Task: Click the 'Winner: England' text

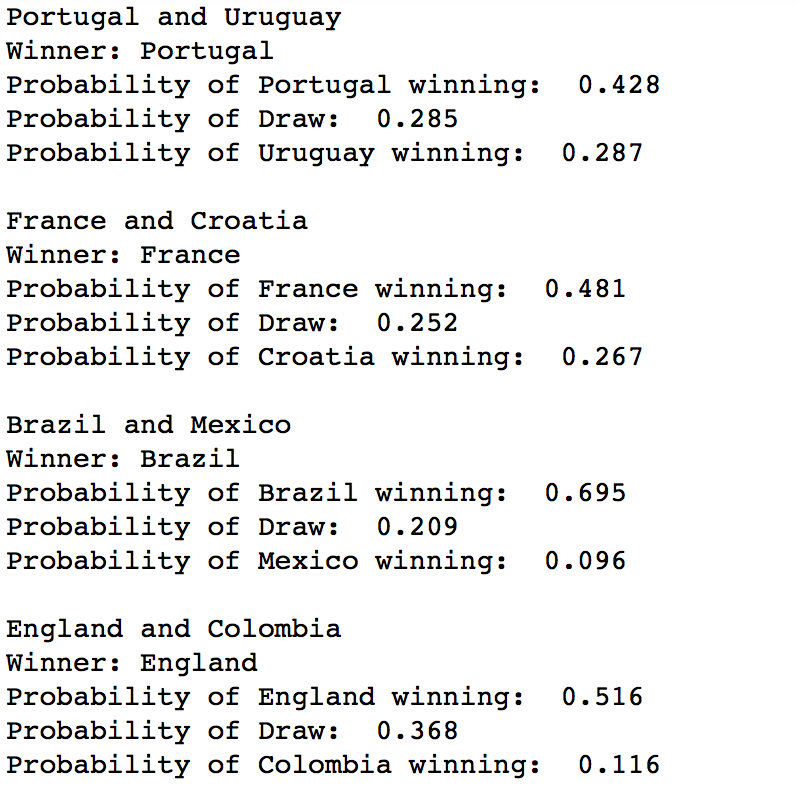Action: coord(131,663)
